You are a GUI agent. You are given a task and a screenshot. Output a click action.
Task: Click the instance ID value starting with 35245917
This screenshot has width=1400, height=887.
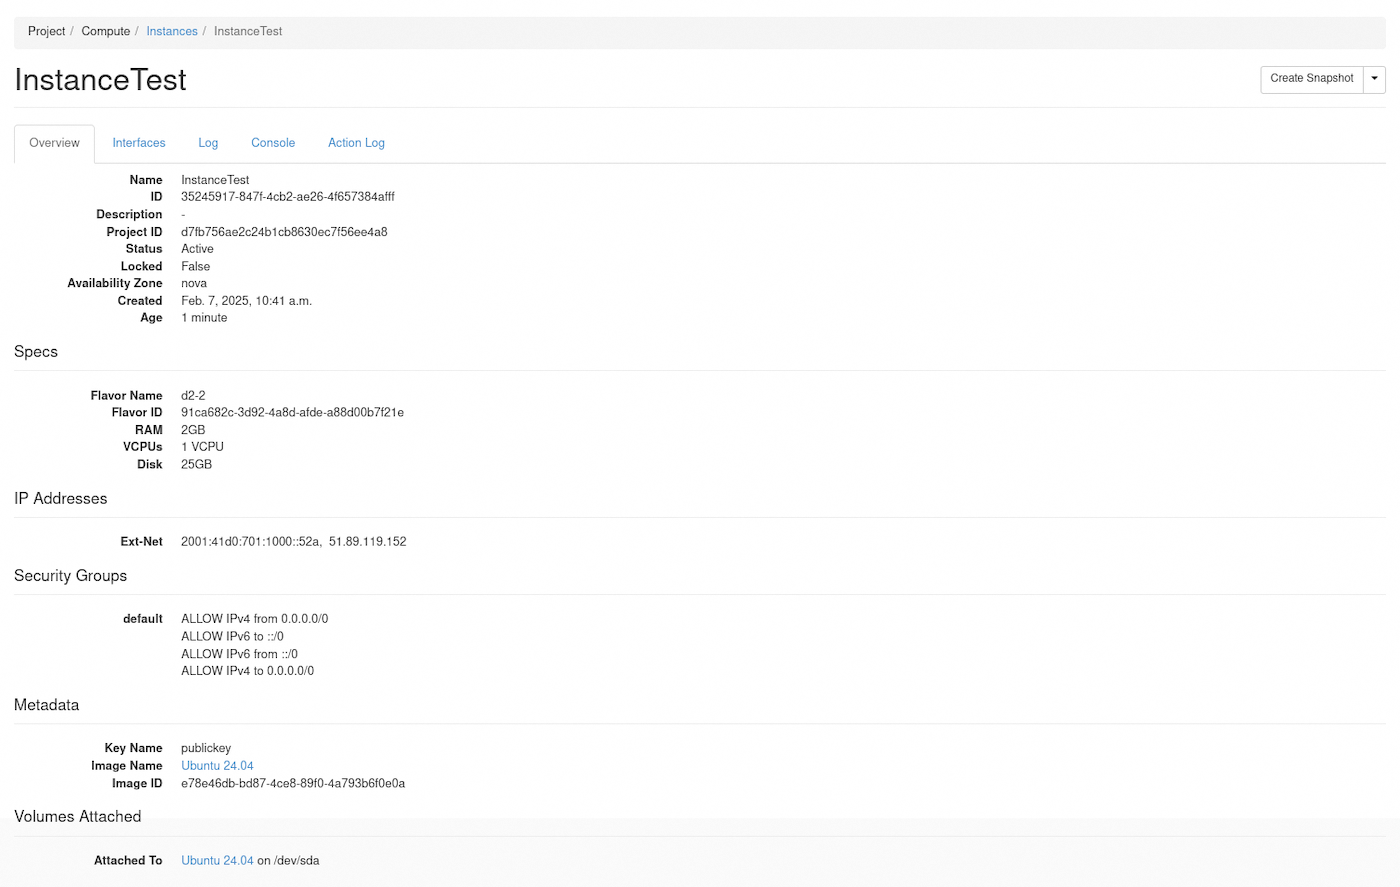pos(287,197)
